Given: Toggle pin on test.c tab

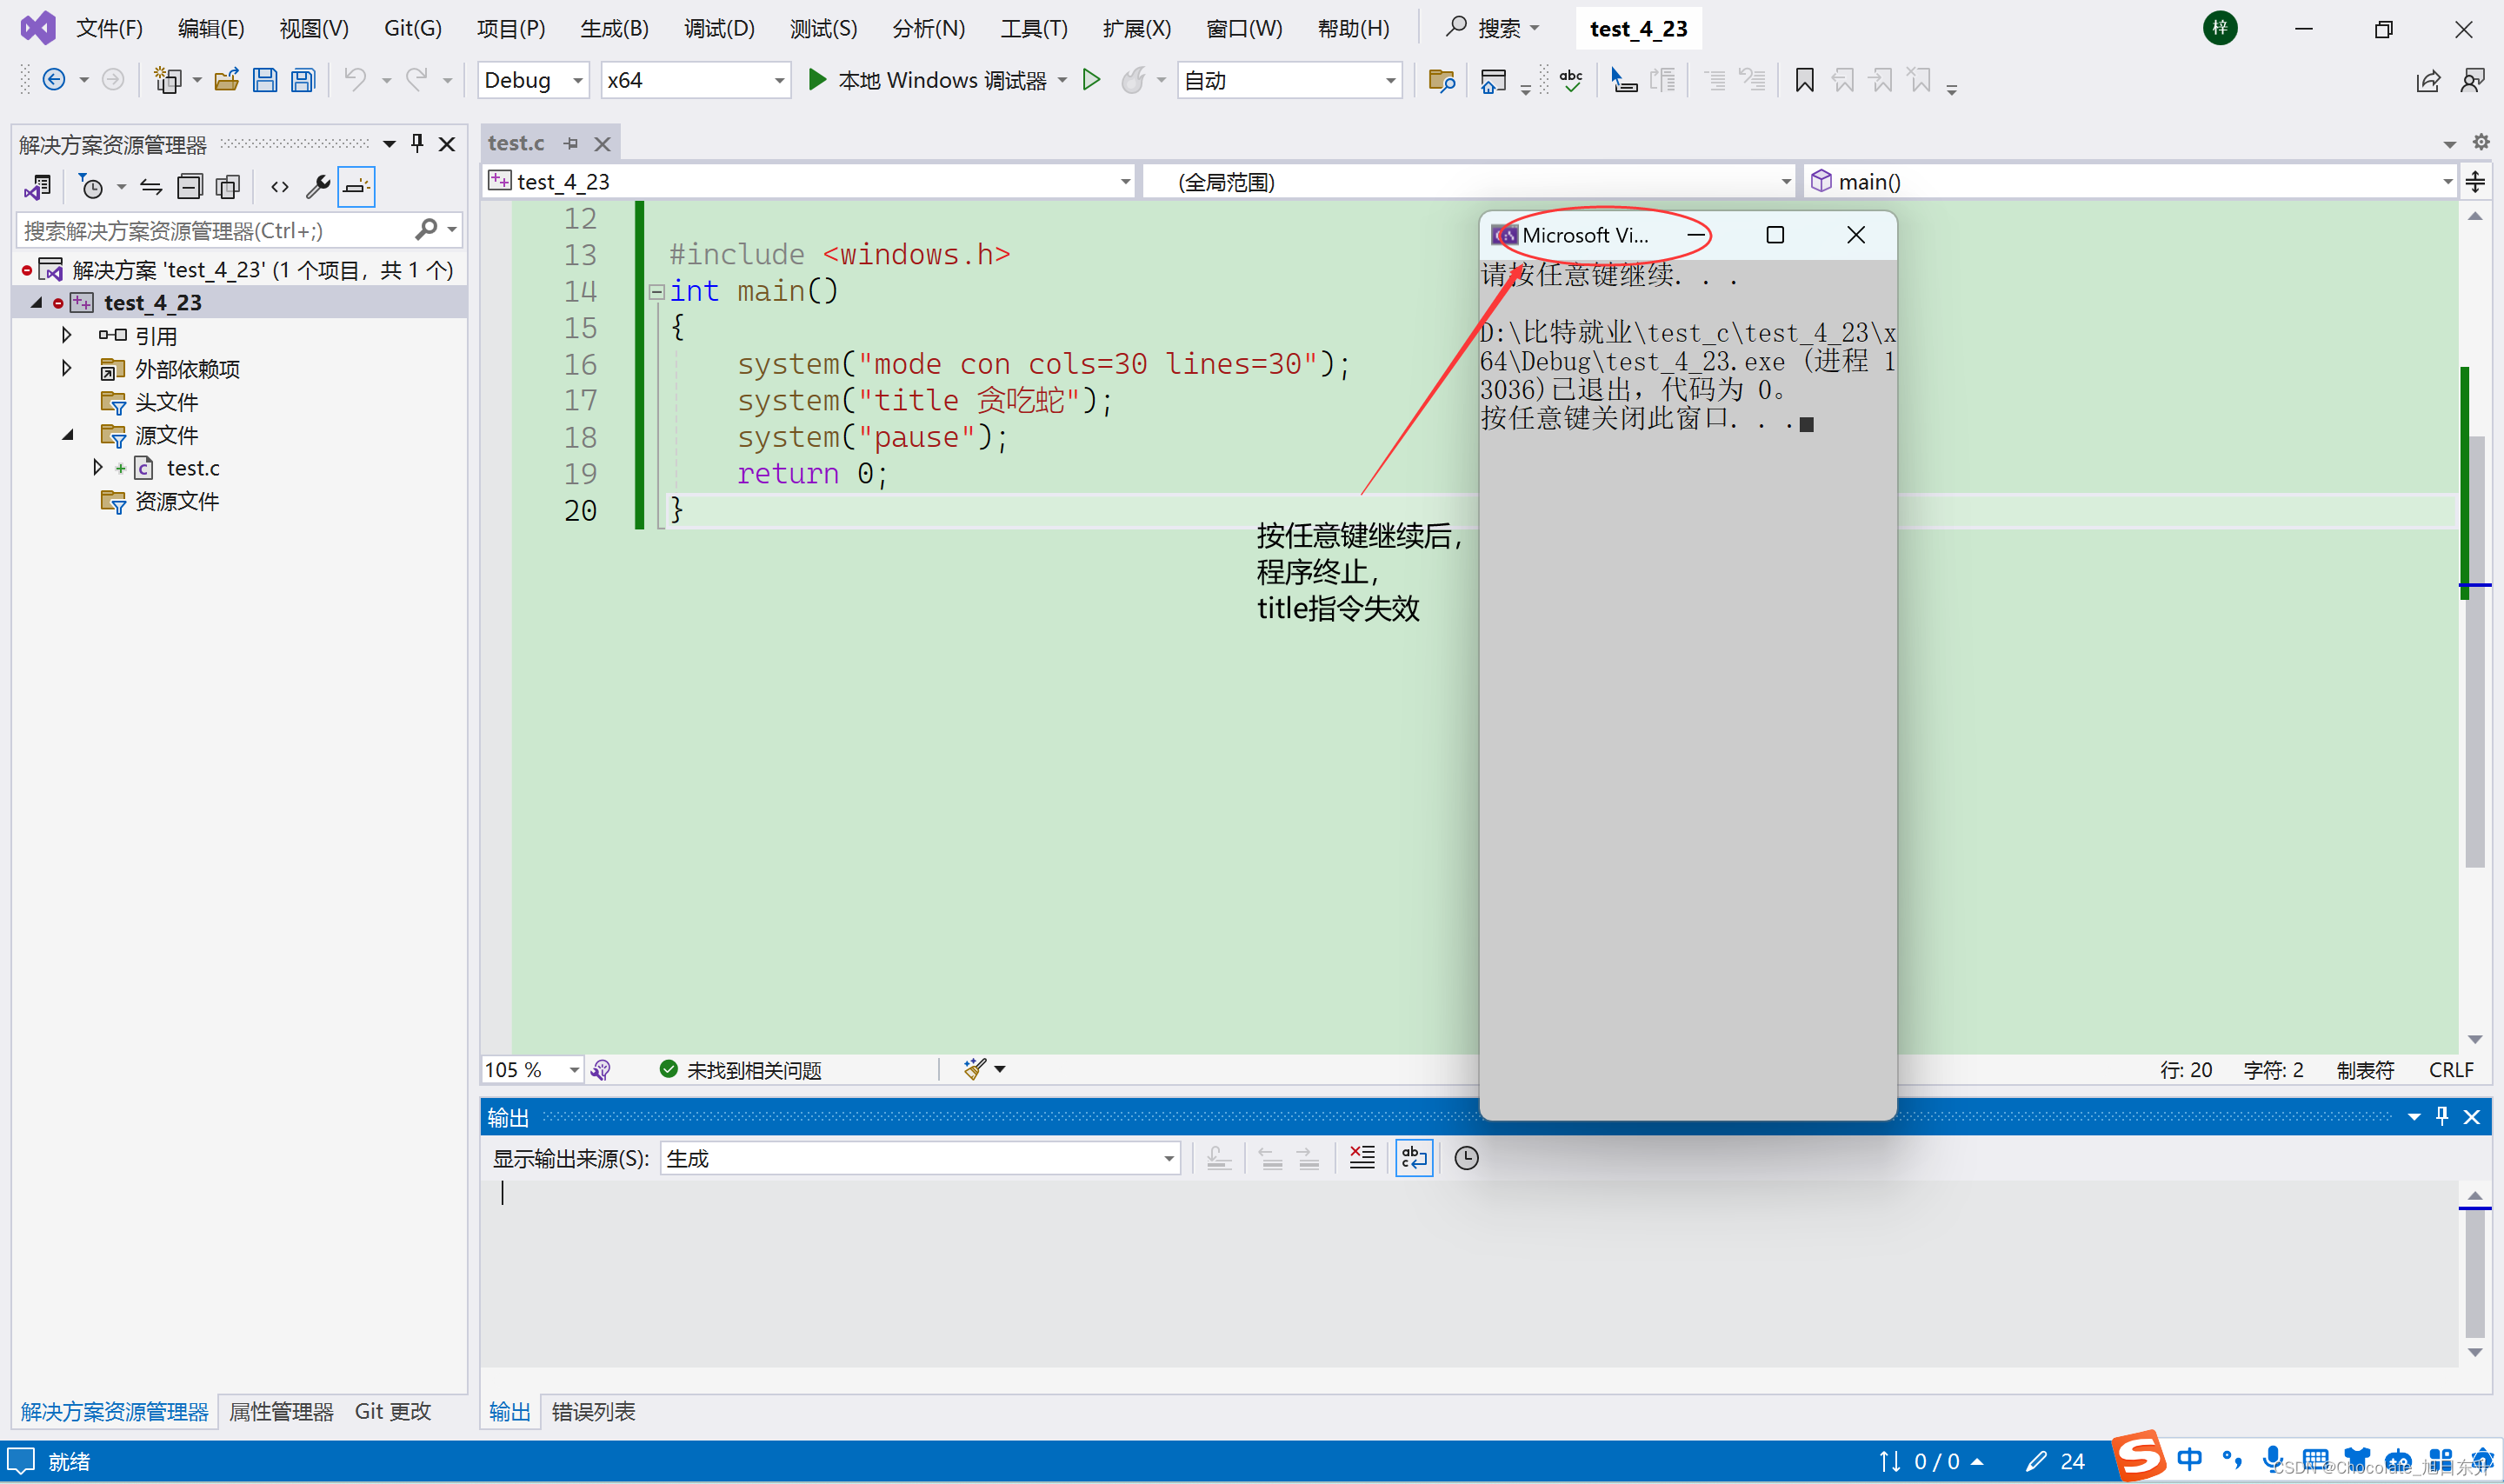Looking at the screenshot, I should (x=571, y=143).
